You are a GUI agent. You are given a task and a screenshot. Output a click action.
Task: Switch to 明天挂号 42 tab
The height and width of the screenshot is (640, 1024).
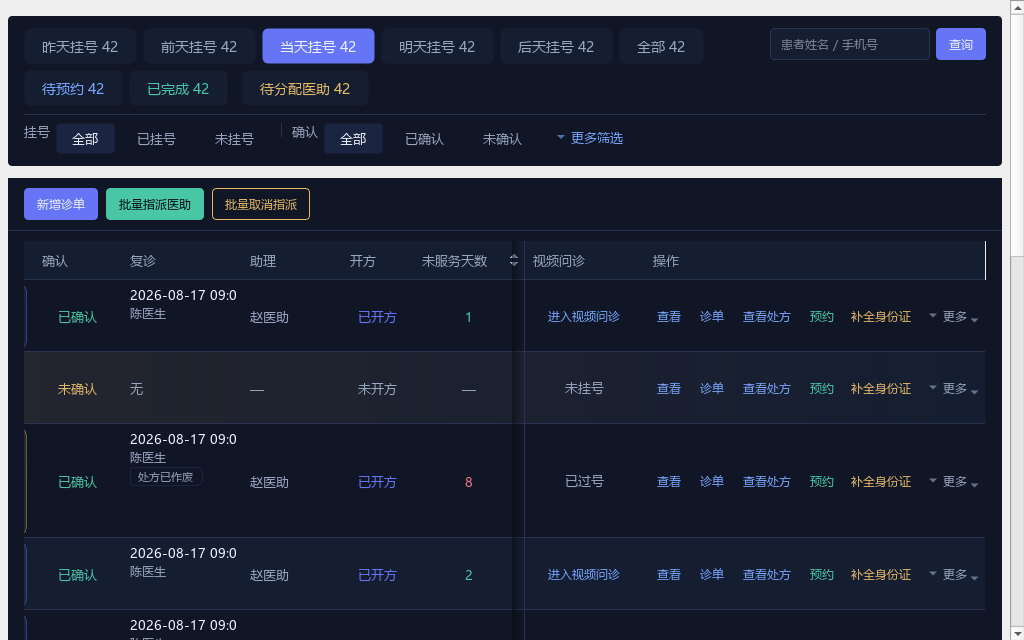pyautogui.click(x=437, y=46)
